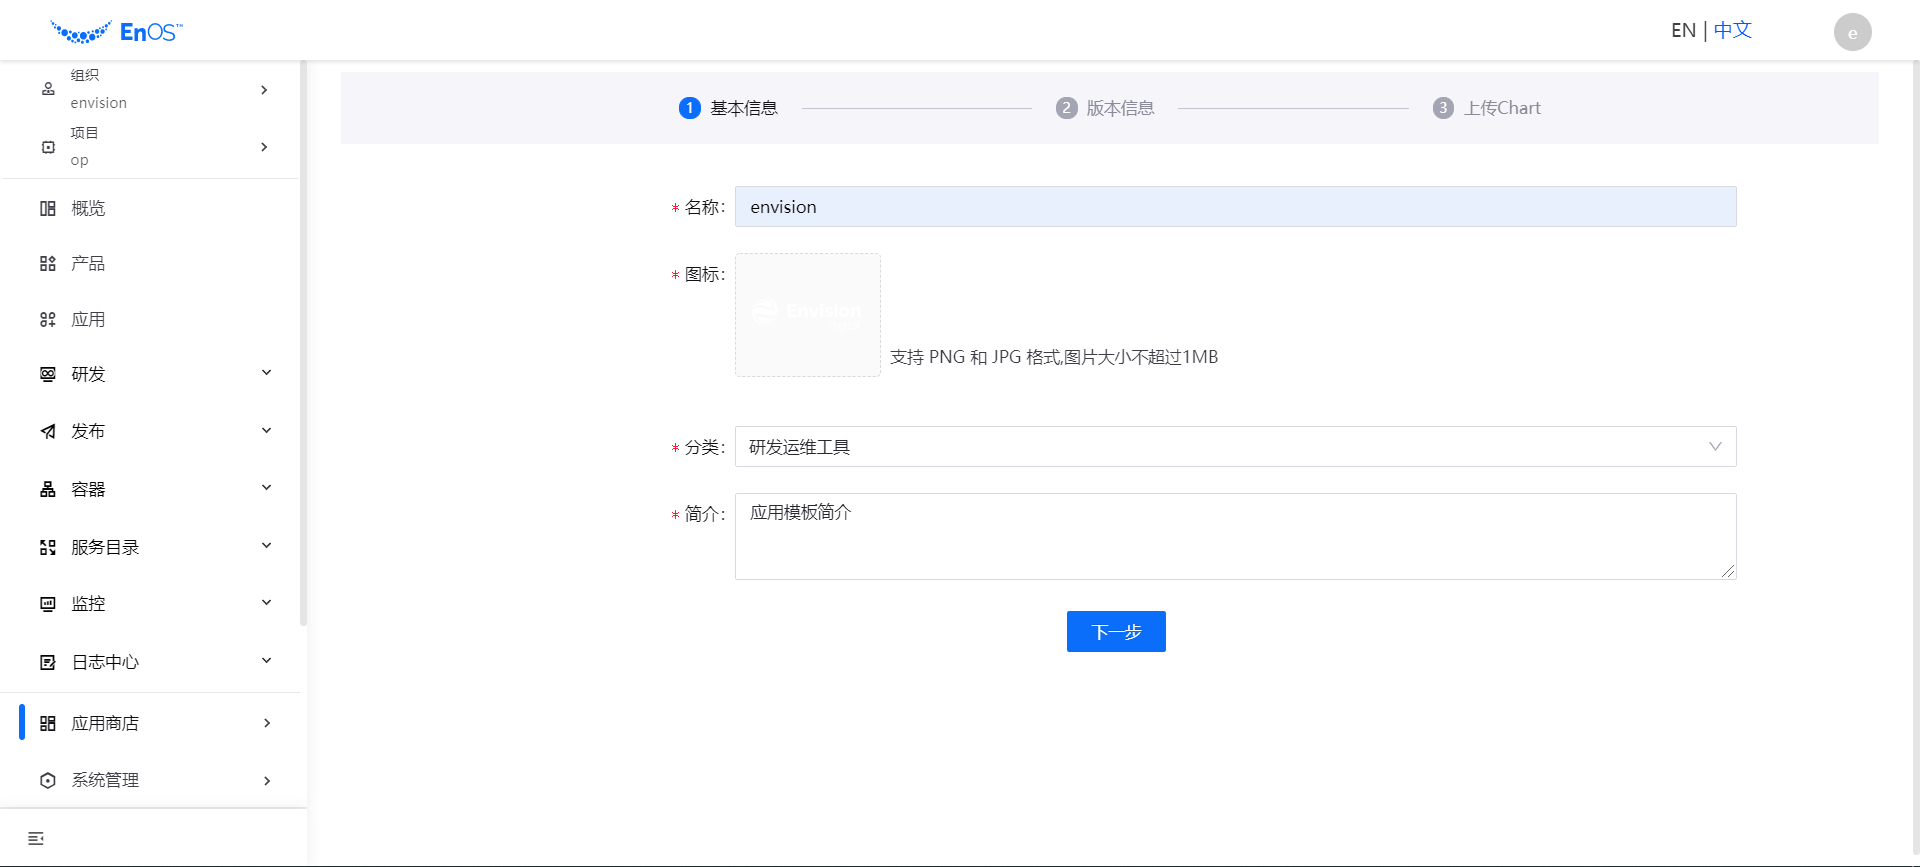This screenshot has width=1920, height=867.
Task: Click the 产品 products icon
Action: 48,263
